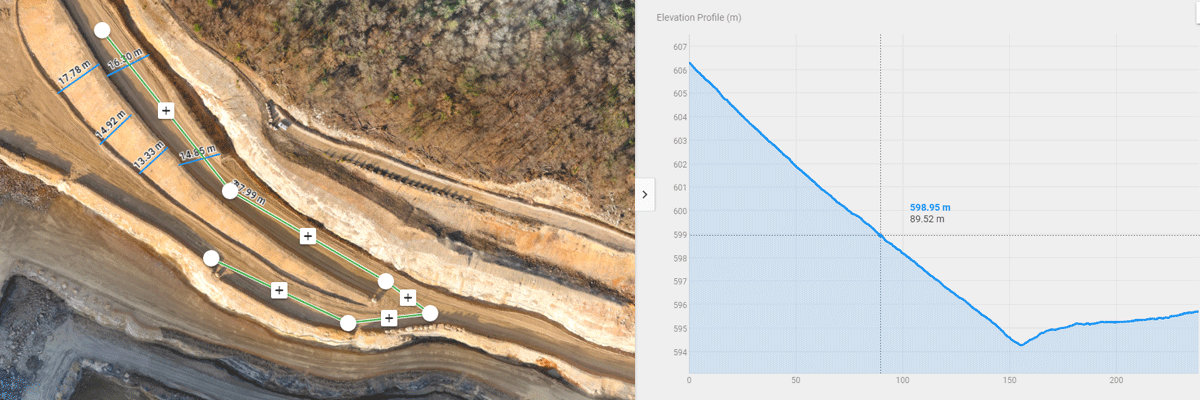Click the plus icon nearest the rightmost vertex
The width and height of the screenshot is (1200, 400).
click(408, 297)
